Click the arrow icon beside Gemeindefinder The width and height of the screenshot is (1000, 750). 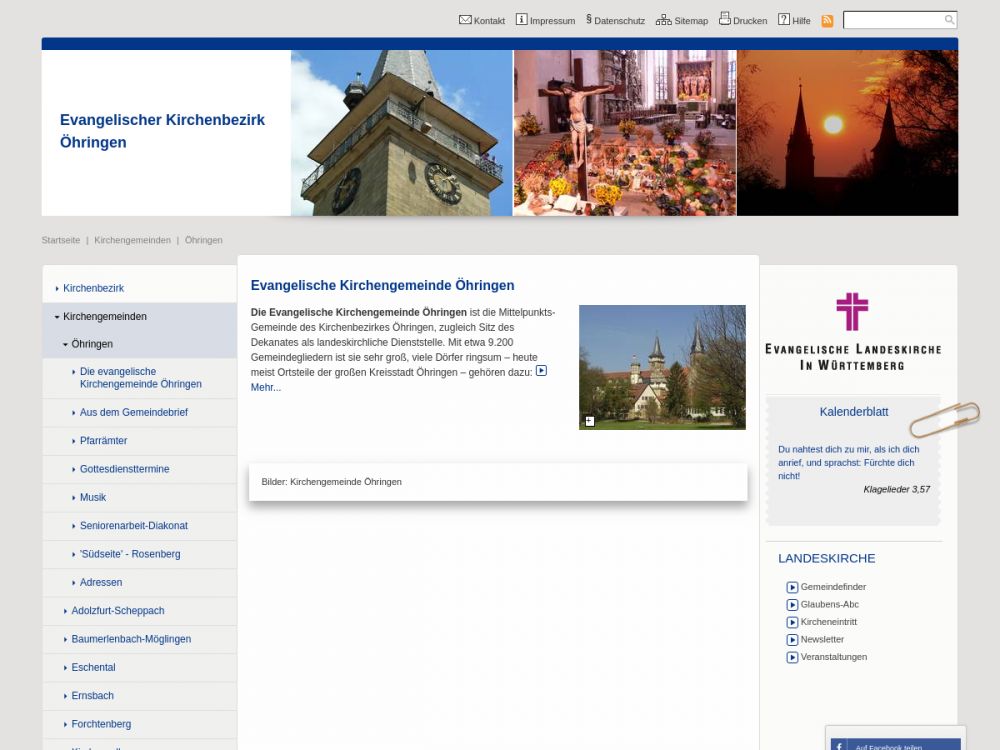[792, 588]
